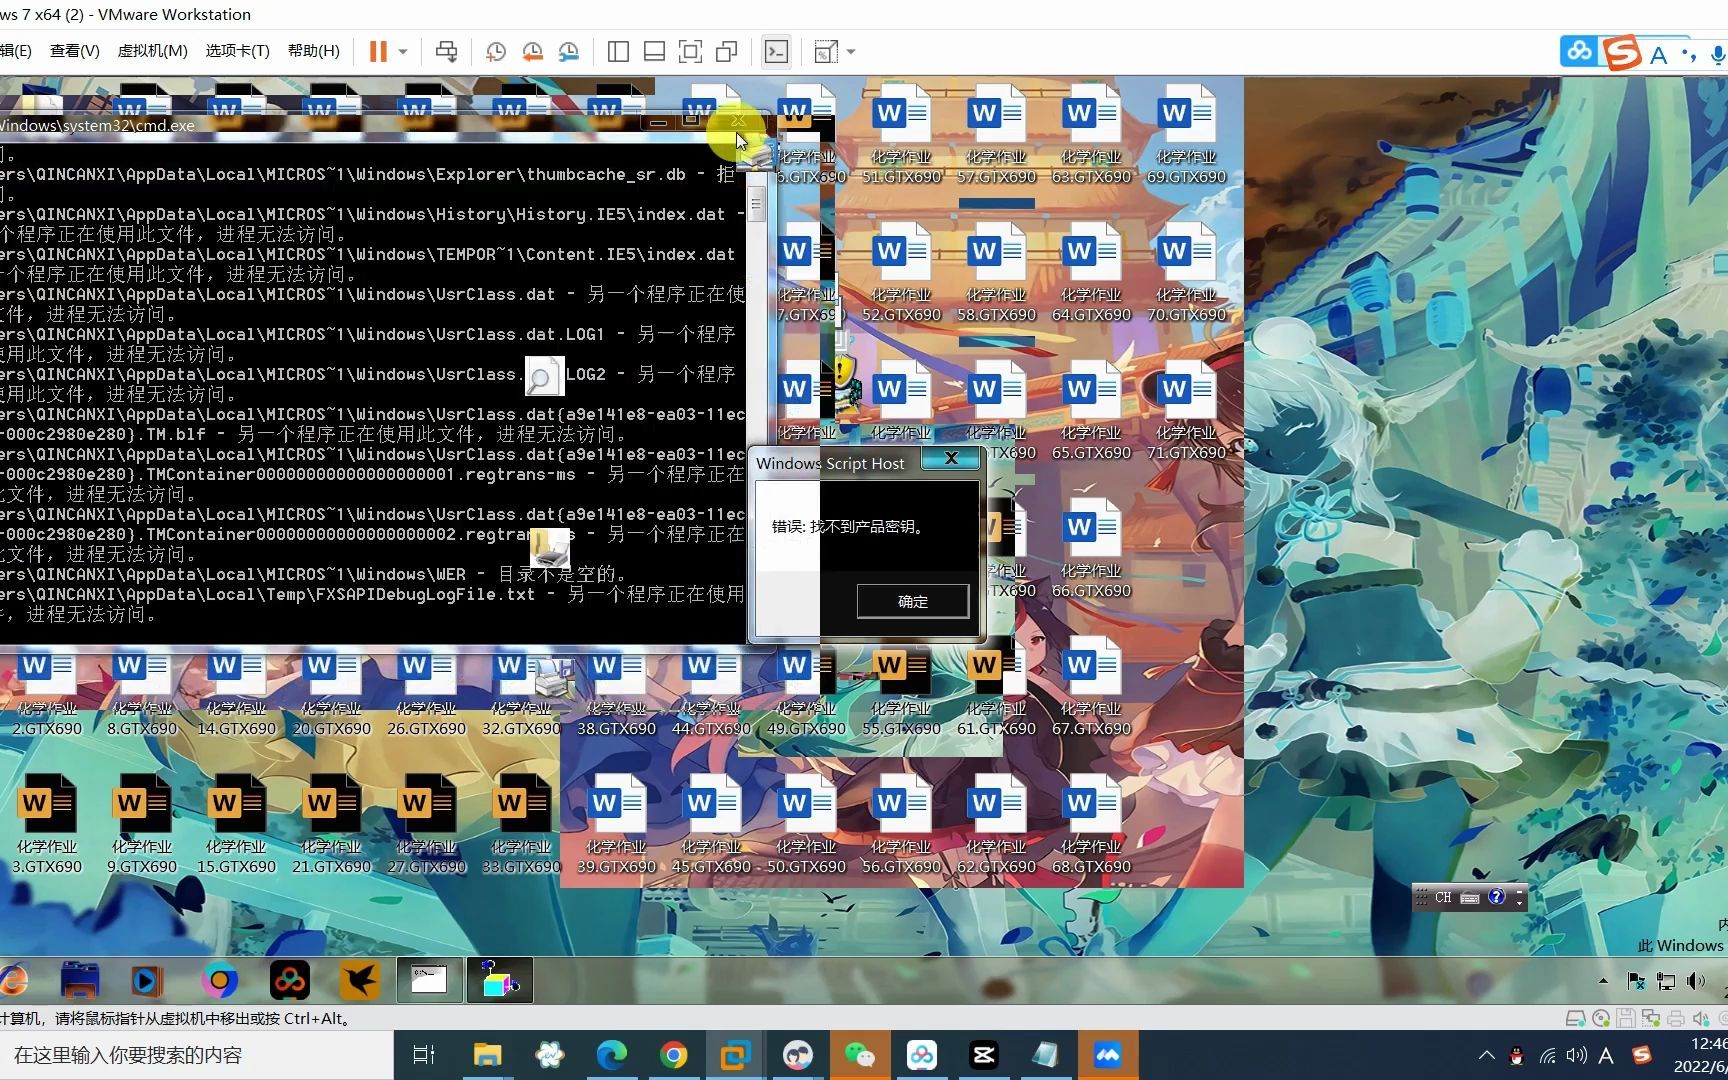Click the guest network tray icon
The width and height of the screenshot is (1728, 1080).
tap(1666, 981)
